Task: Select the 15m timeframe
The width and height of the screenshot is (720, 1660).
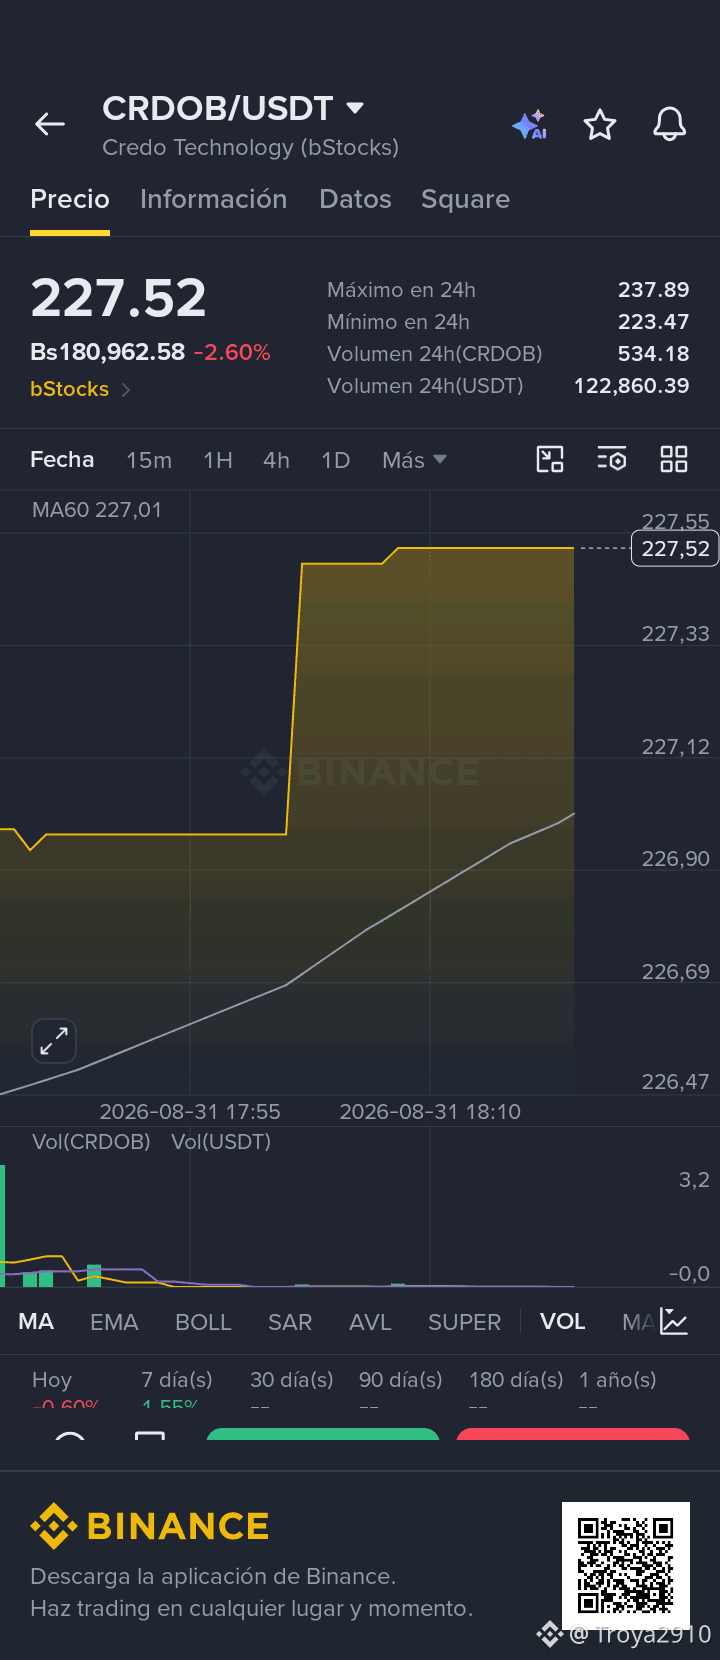Action: coord(149,460)
